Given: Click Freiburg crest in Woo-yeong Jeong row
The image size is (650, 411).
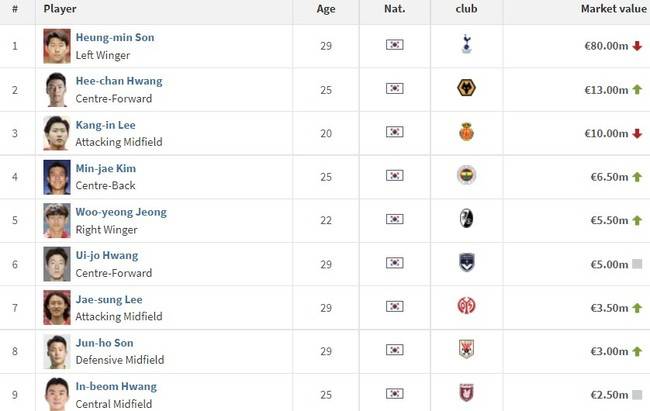Looking at the screenshot, I should (466, 219).
